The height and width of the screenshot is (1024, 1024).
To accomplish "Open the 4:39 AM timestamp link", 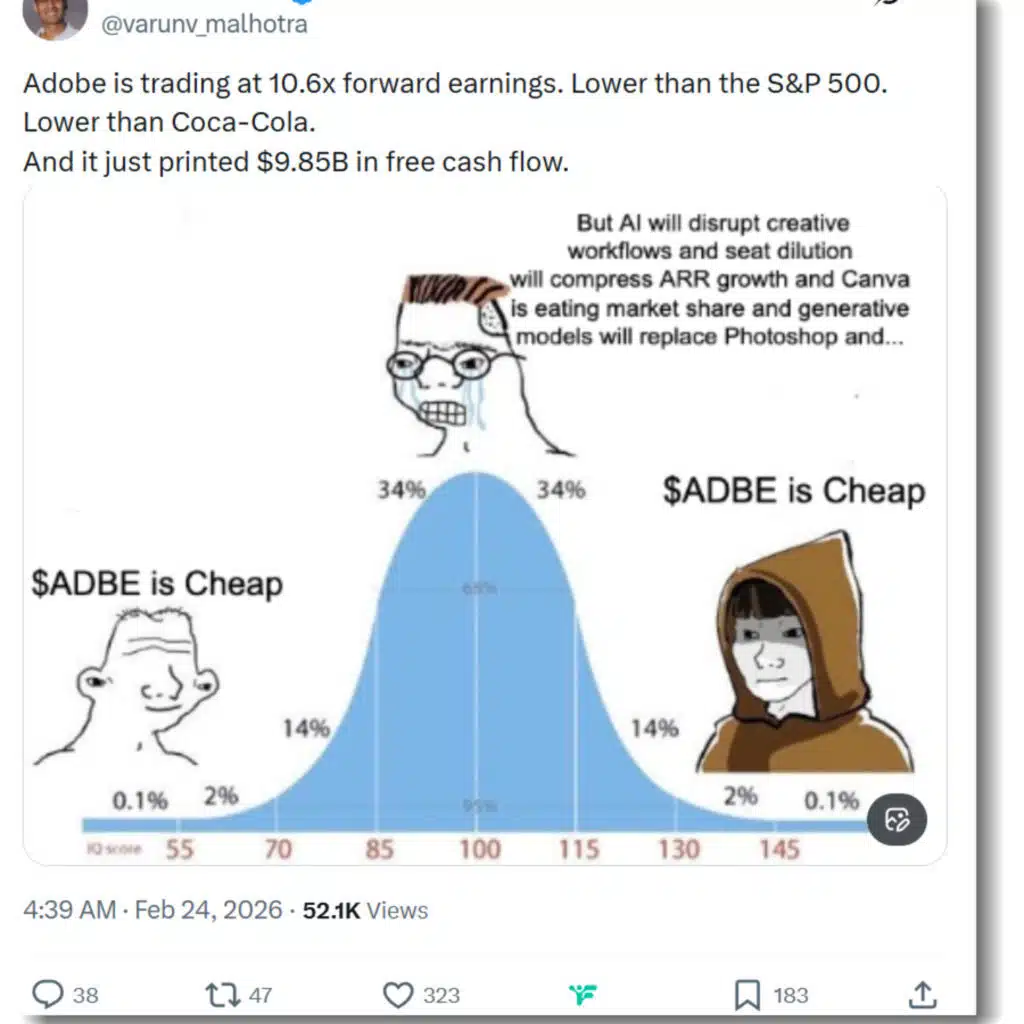I will [70, 910].
